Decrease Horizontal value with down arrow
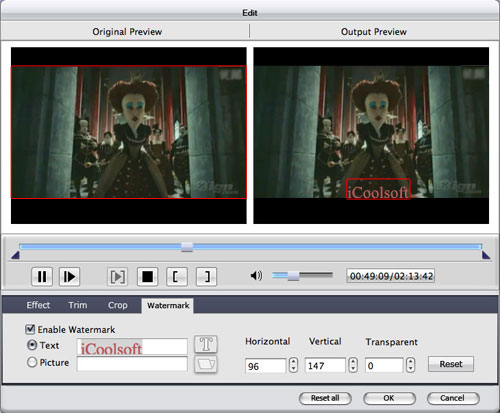The width and height of the screenshot is (500, 413). 293,369
